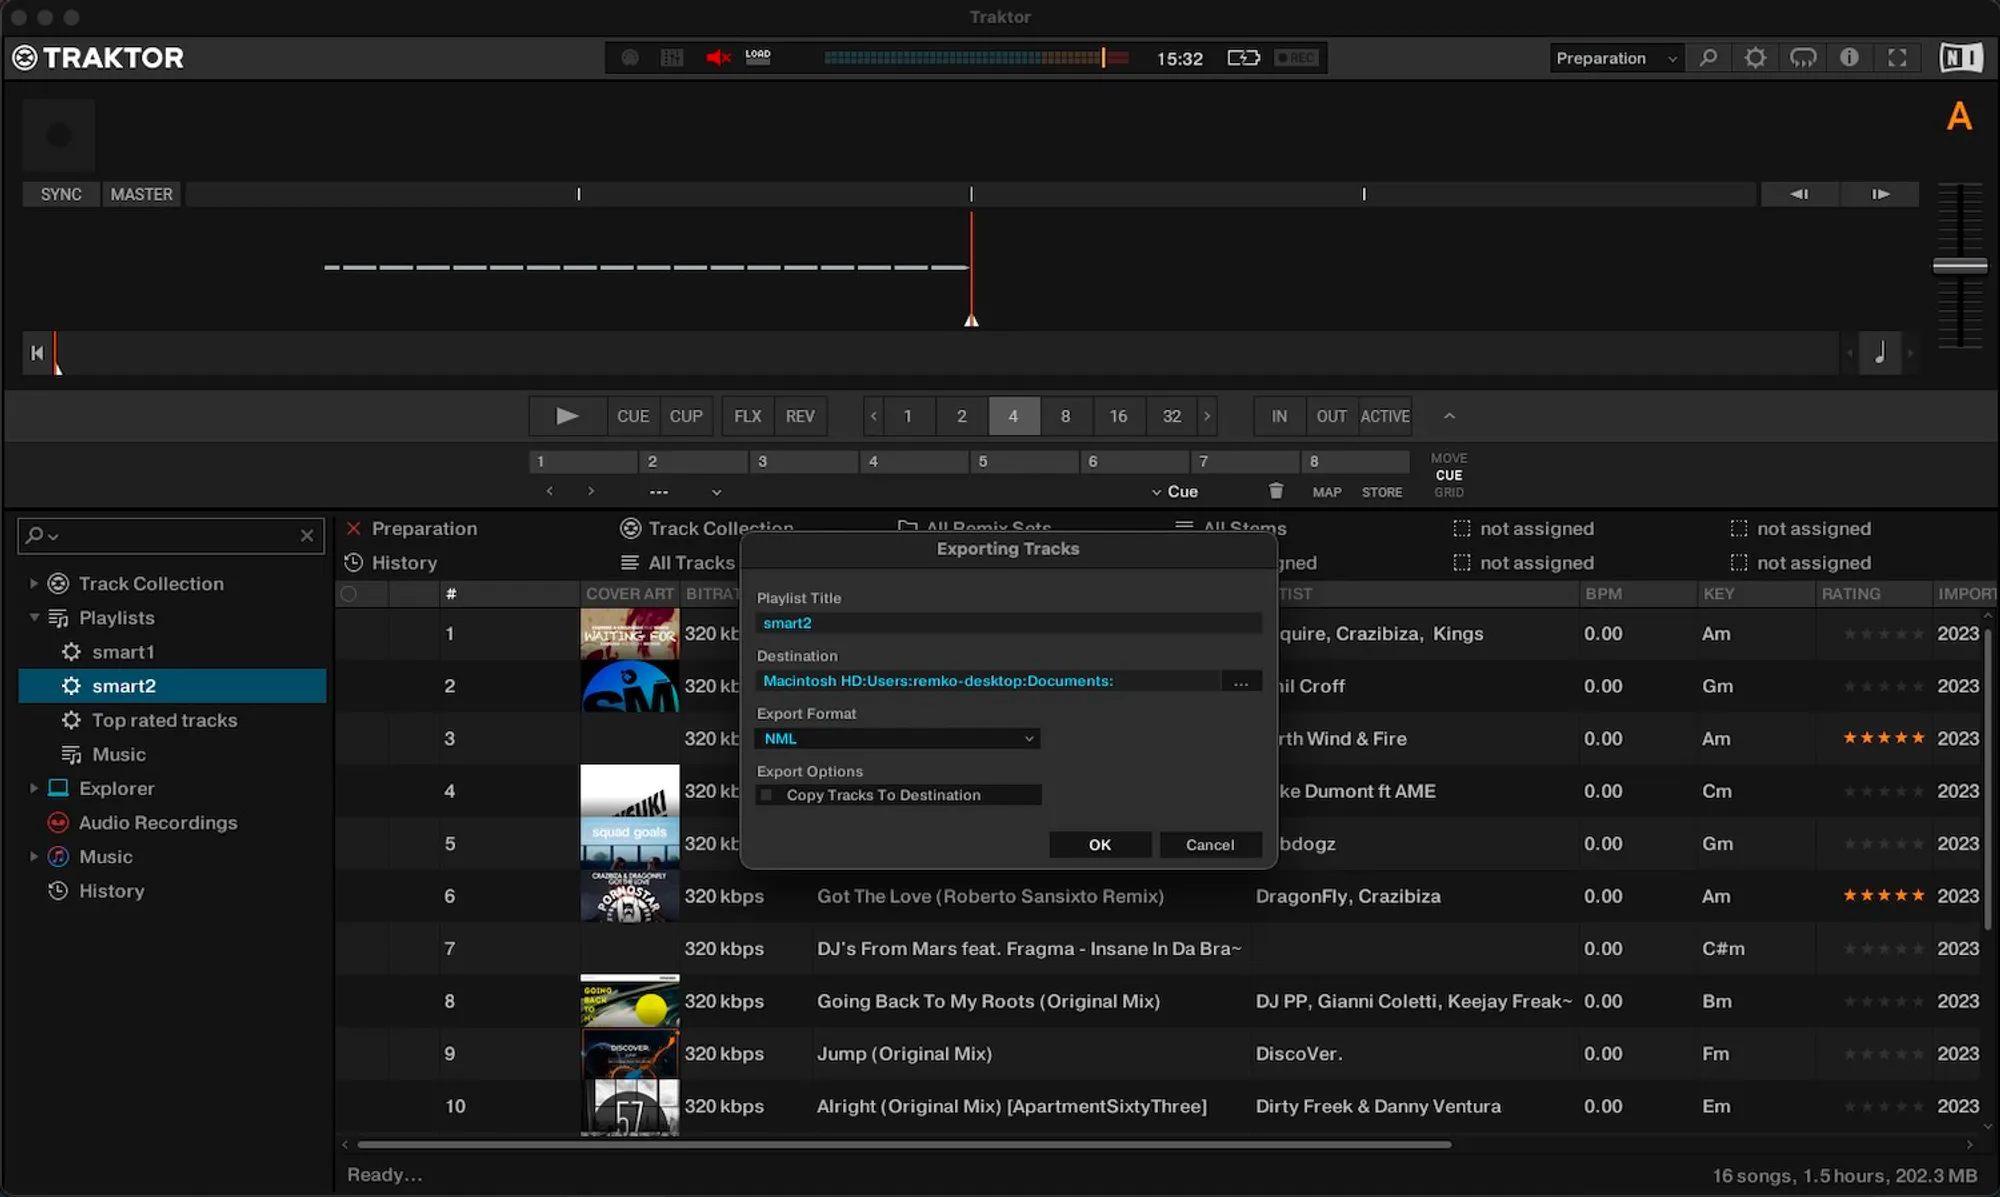Cancel the Exporting Tracks dialog
The width and height of the screenshot is (2000, 1197).
[1209, 845]
